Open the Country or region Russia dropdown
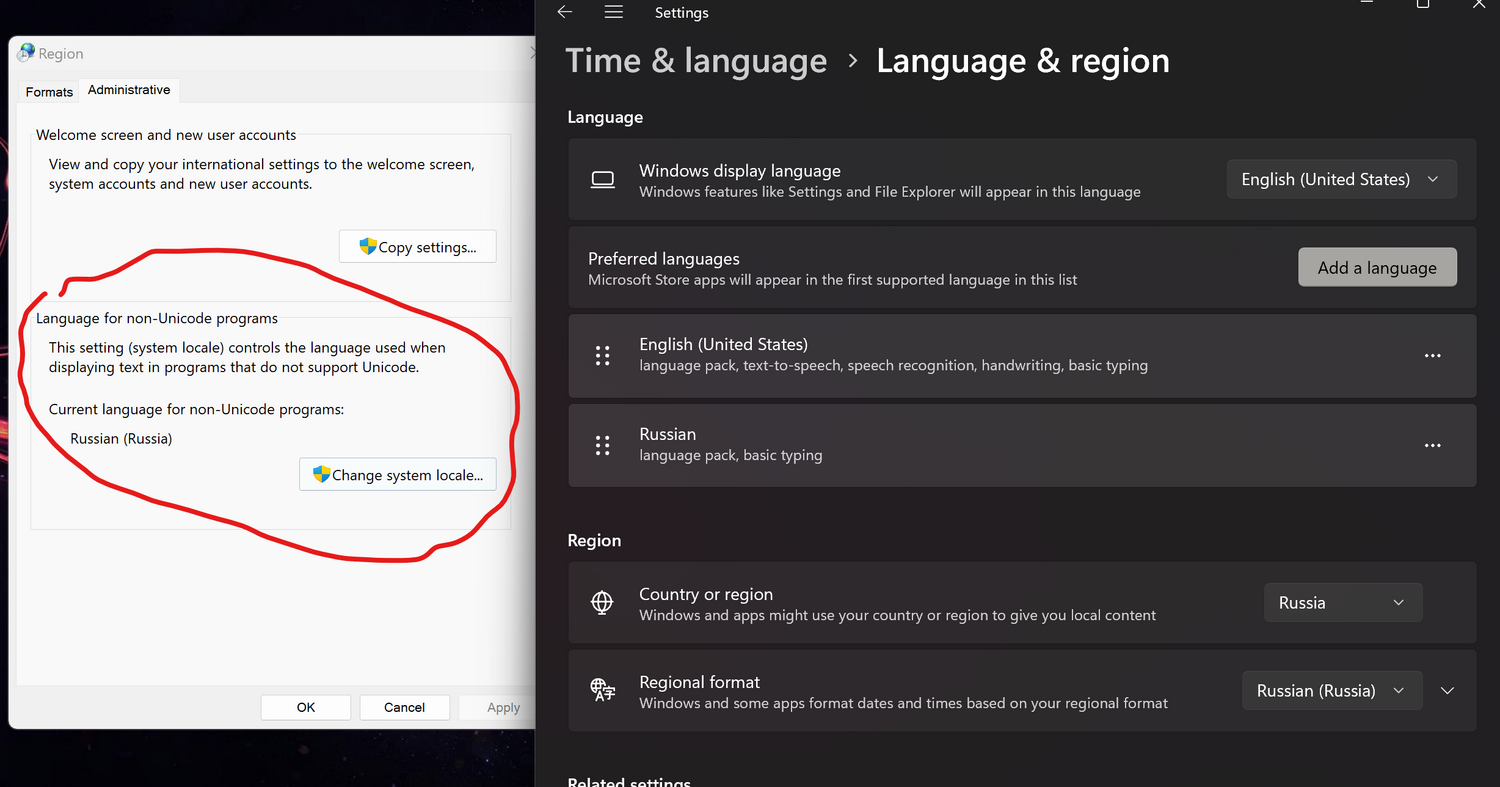 pos(1342,603)
